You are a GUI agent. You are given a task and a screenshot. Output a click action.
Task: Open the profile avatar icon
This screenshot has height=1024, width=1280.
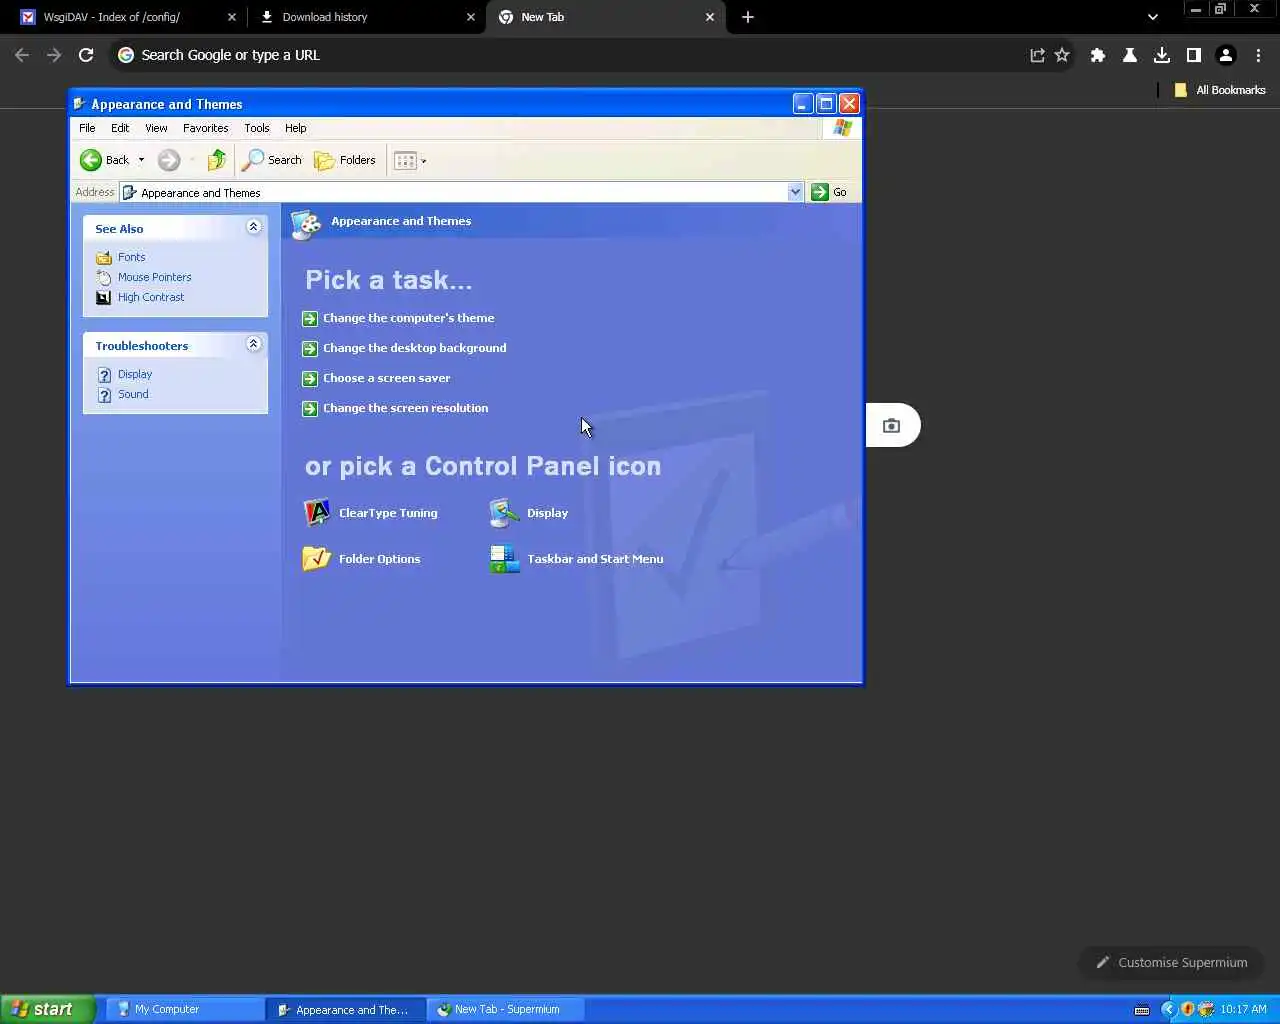click(1226, 55)
